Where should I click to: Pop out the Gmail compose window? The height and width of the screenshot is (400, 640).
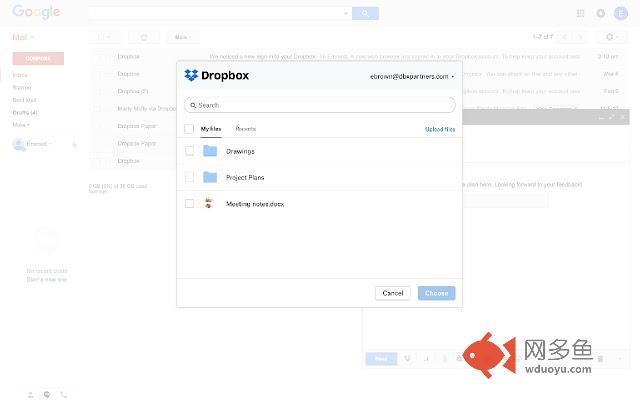click(611, 118)
